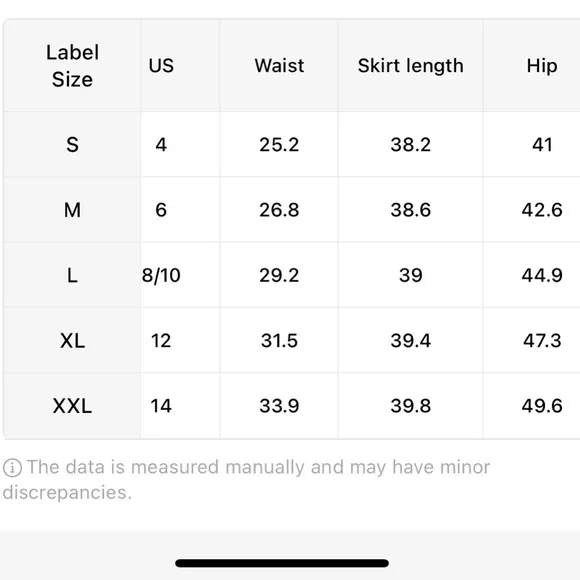Click the 49.6 hip measurement cell
This screenshot has height=580, width=580.
532,406
